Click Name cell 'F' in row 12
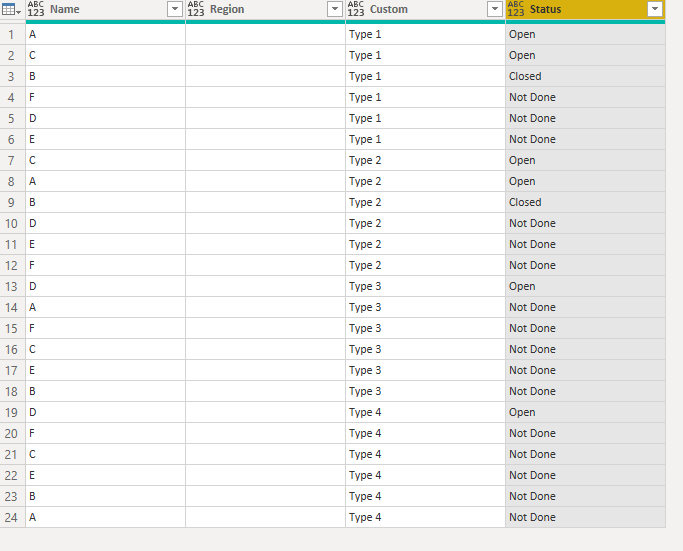 click(x=105, y=265)
